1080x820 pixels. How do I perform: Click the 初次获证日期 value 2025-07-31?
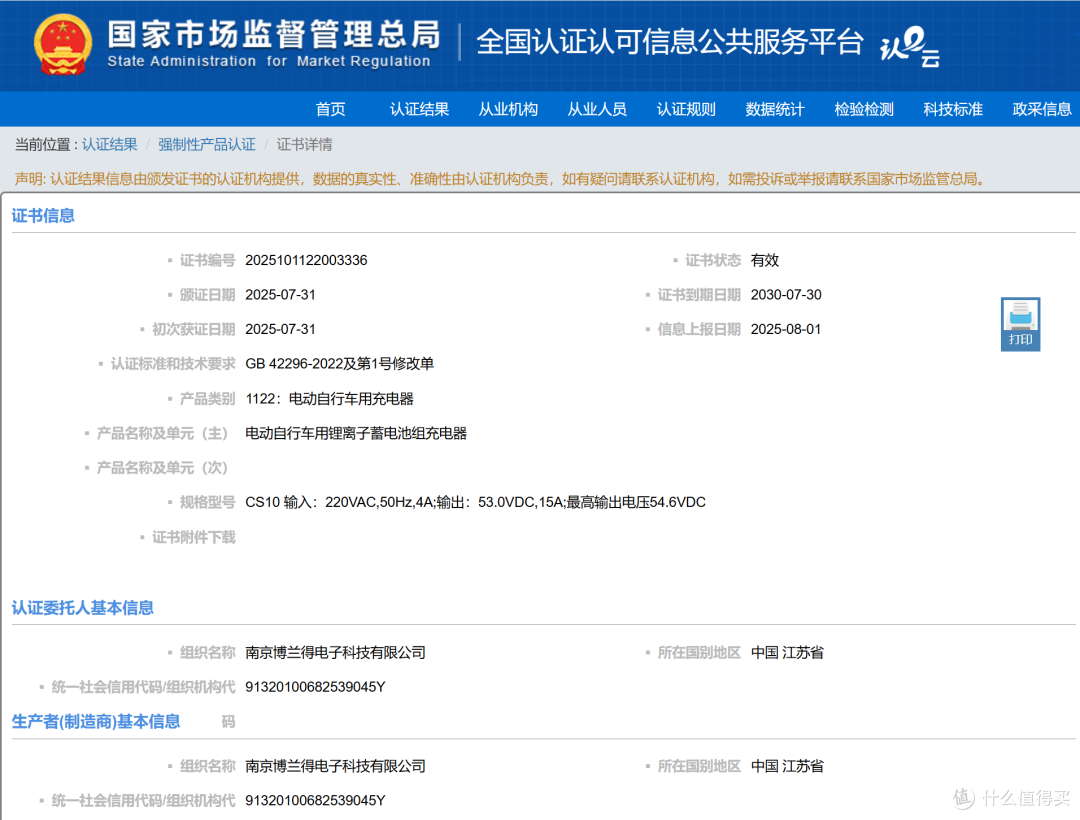280,329
